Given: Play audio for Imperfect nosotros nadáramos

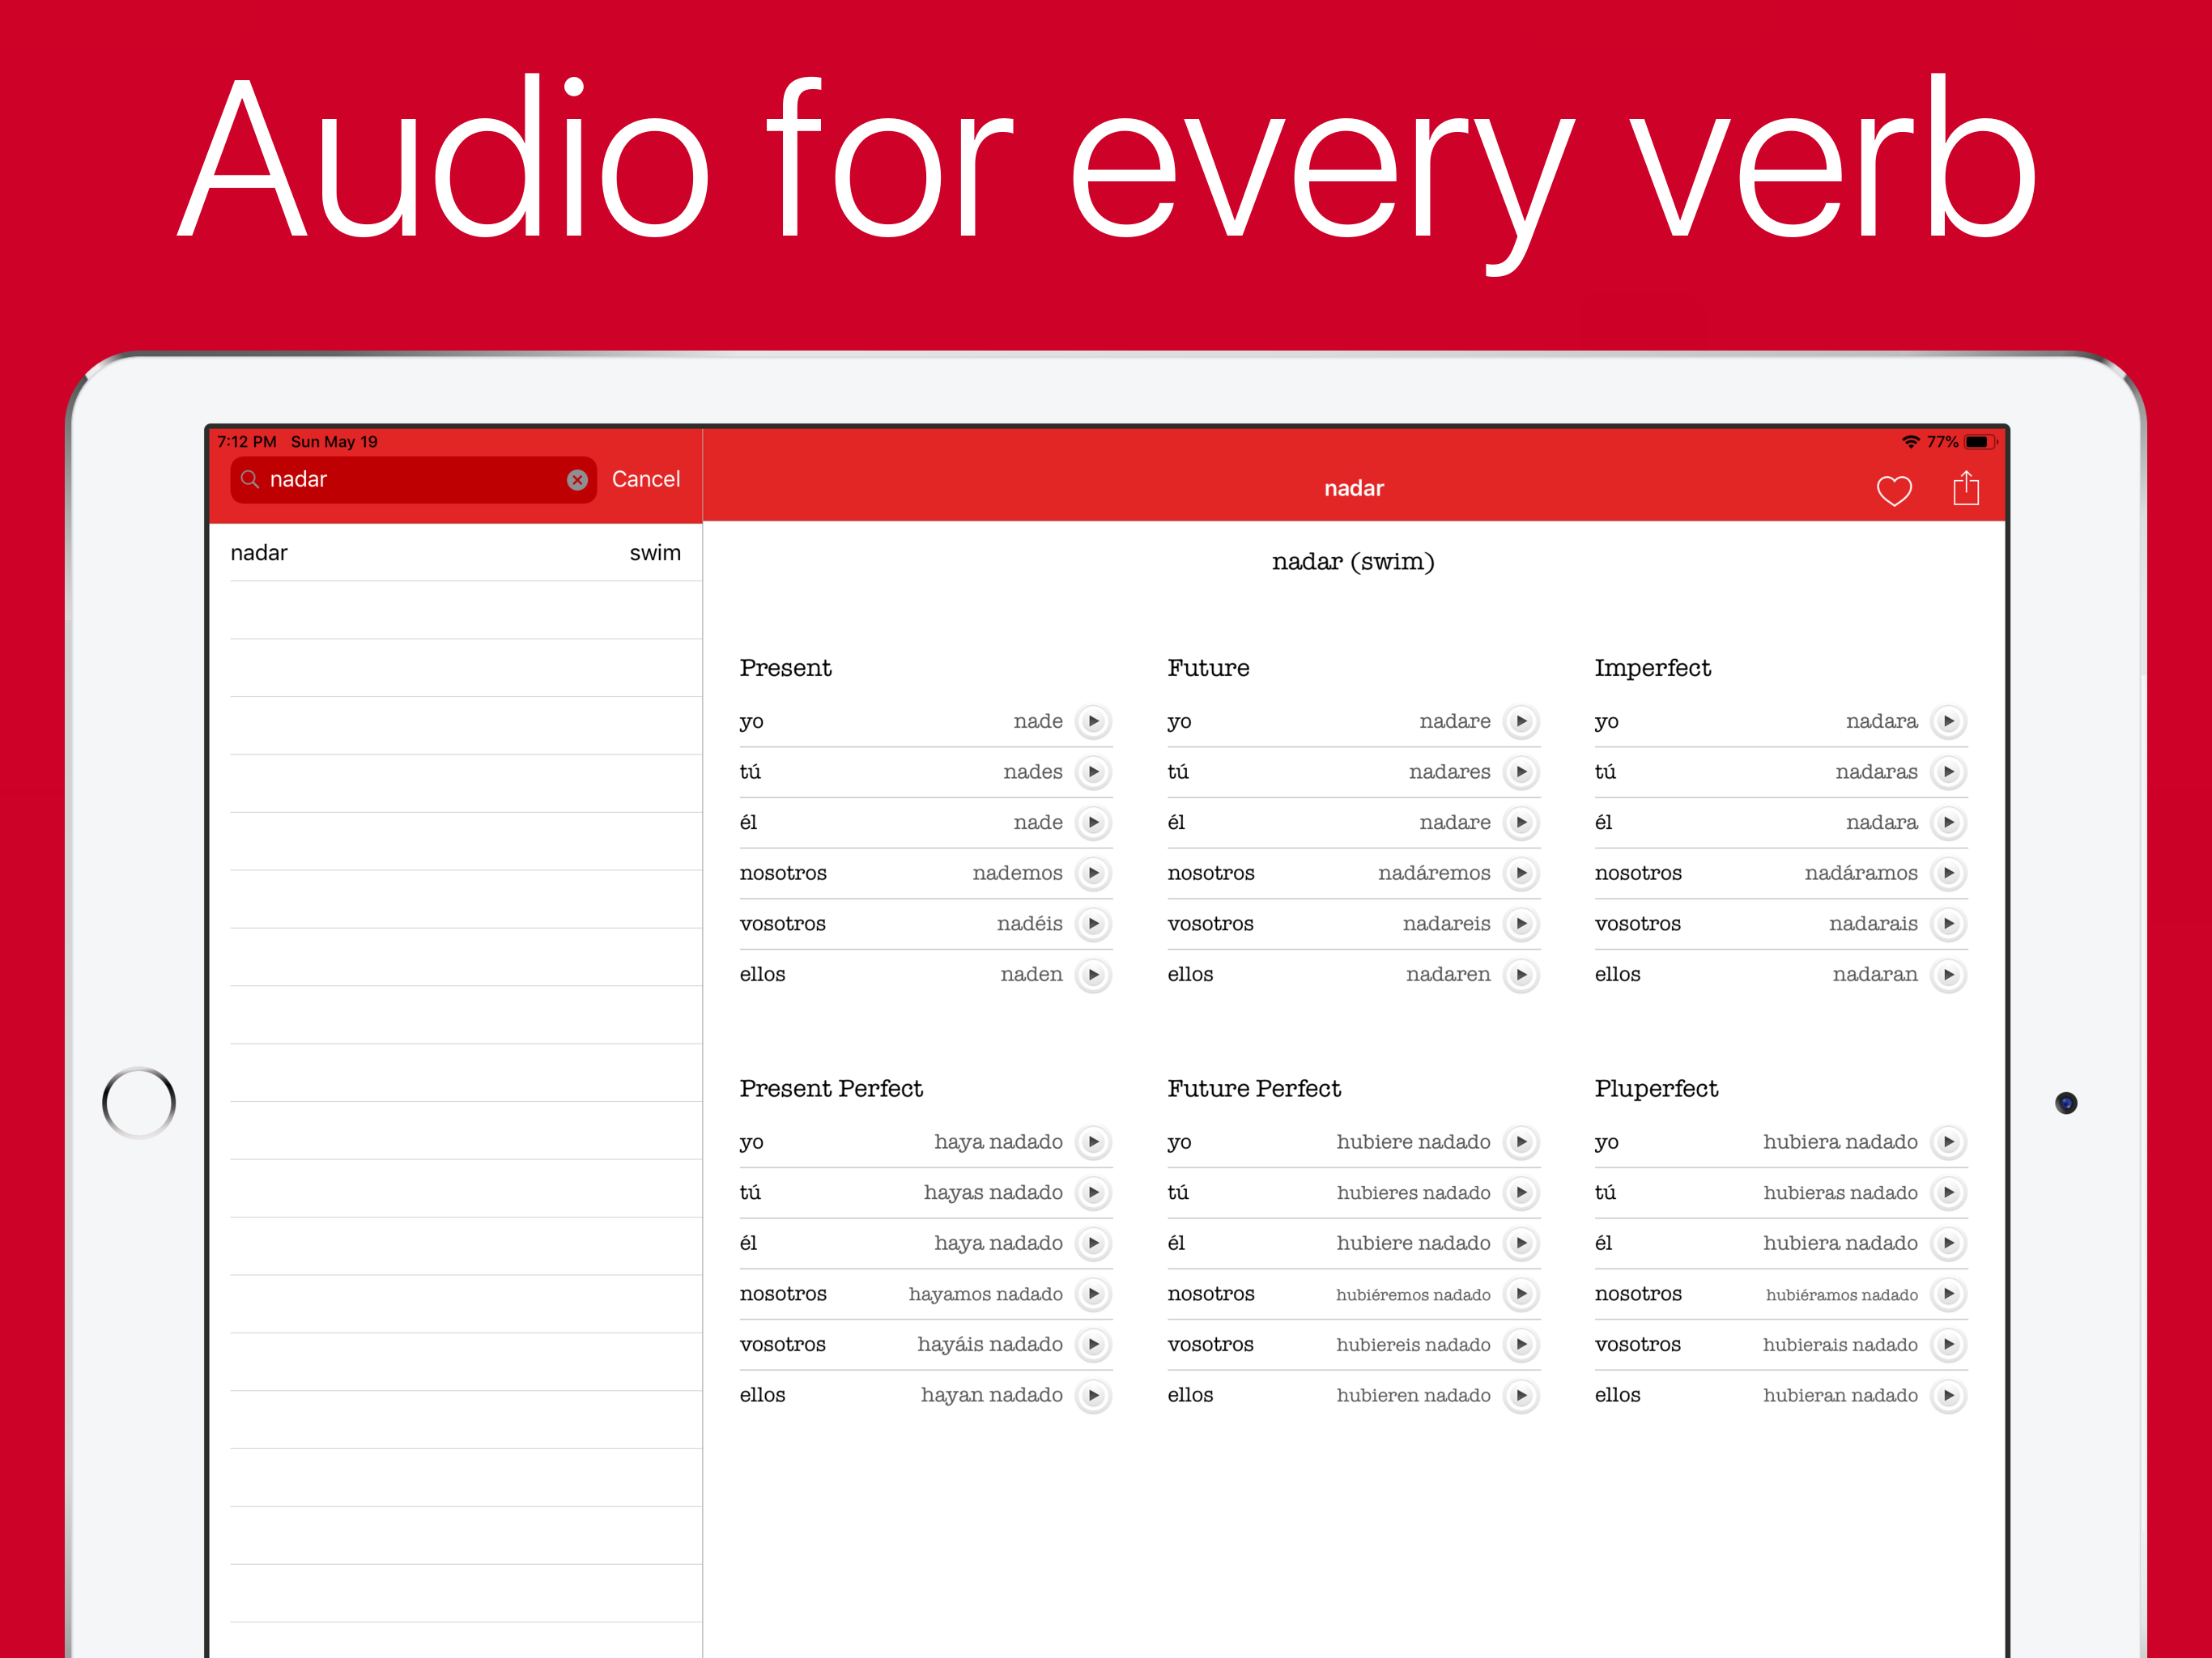Looking at the screenshot, I should click(1948, 873).
